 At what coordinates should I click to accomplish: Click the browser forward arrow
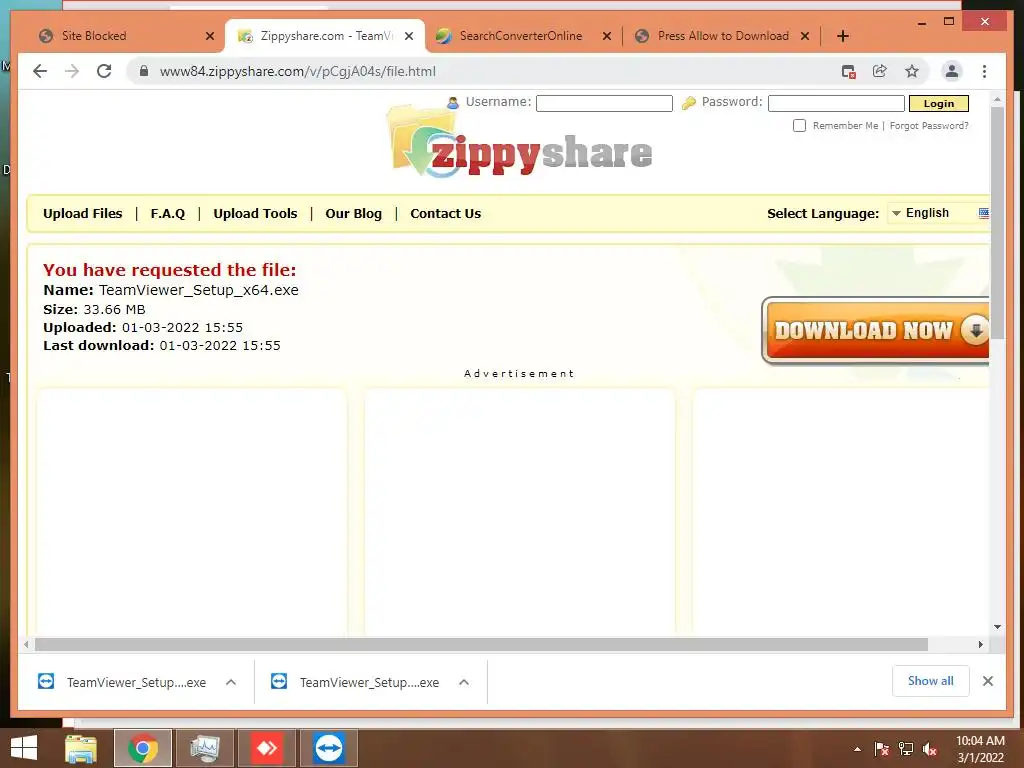pyautogui.click(x=72, y=71)
